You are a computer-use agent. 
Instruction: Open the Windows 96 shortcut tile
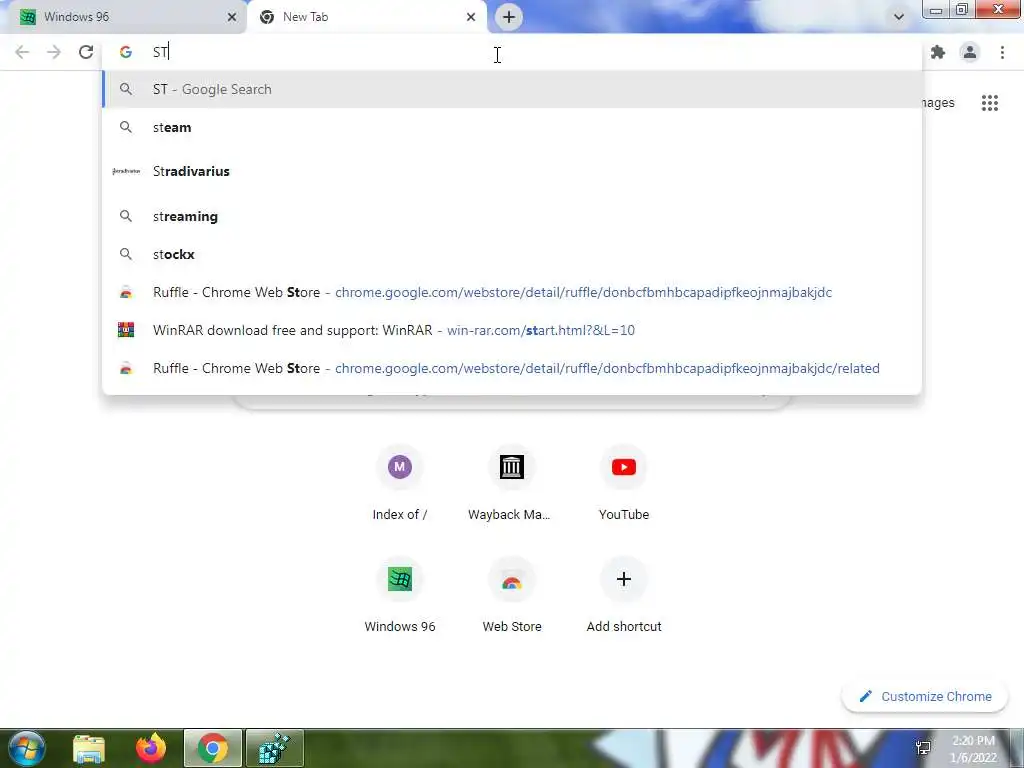pyautogui.click(x=400, y=596)
